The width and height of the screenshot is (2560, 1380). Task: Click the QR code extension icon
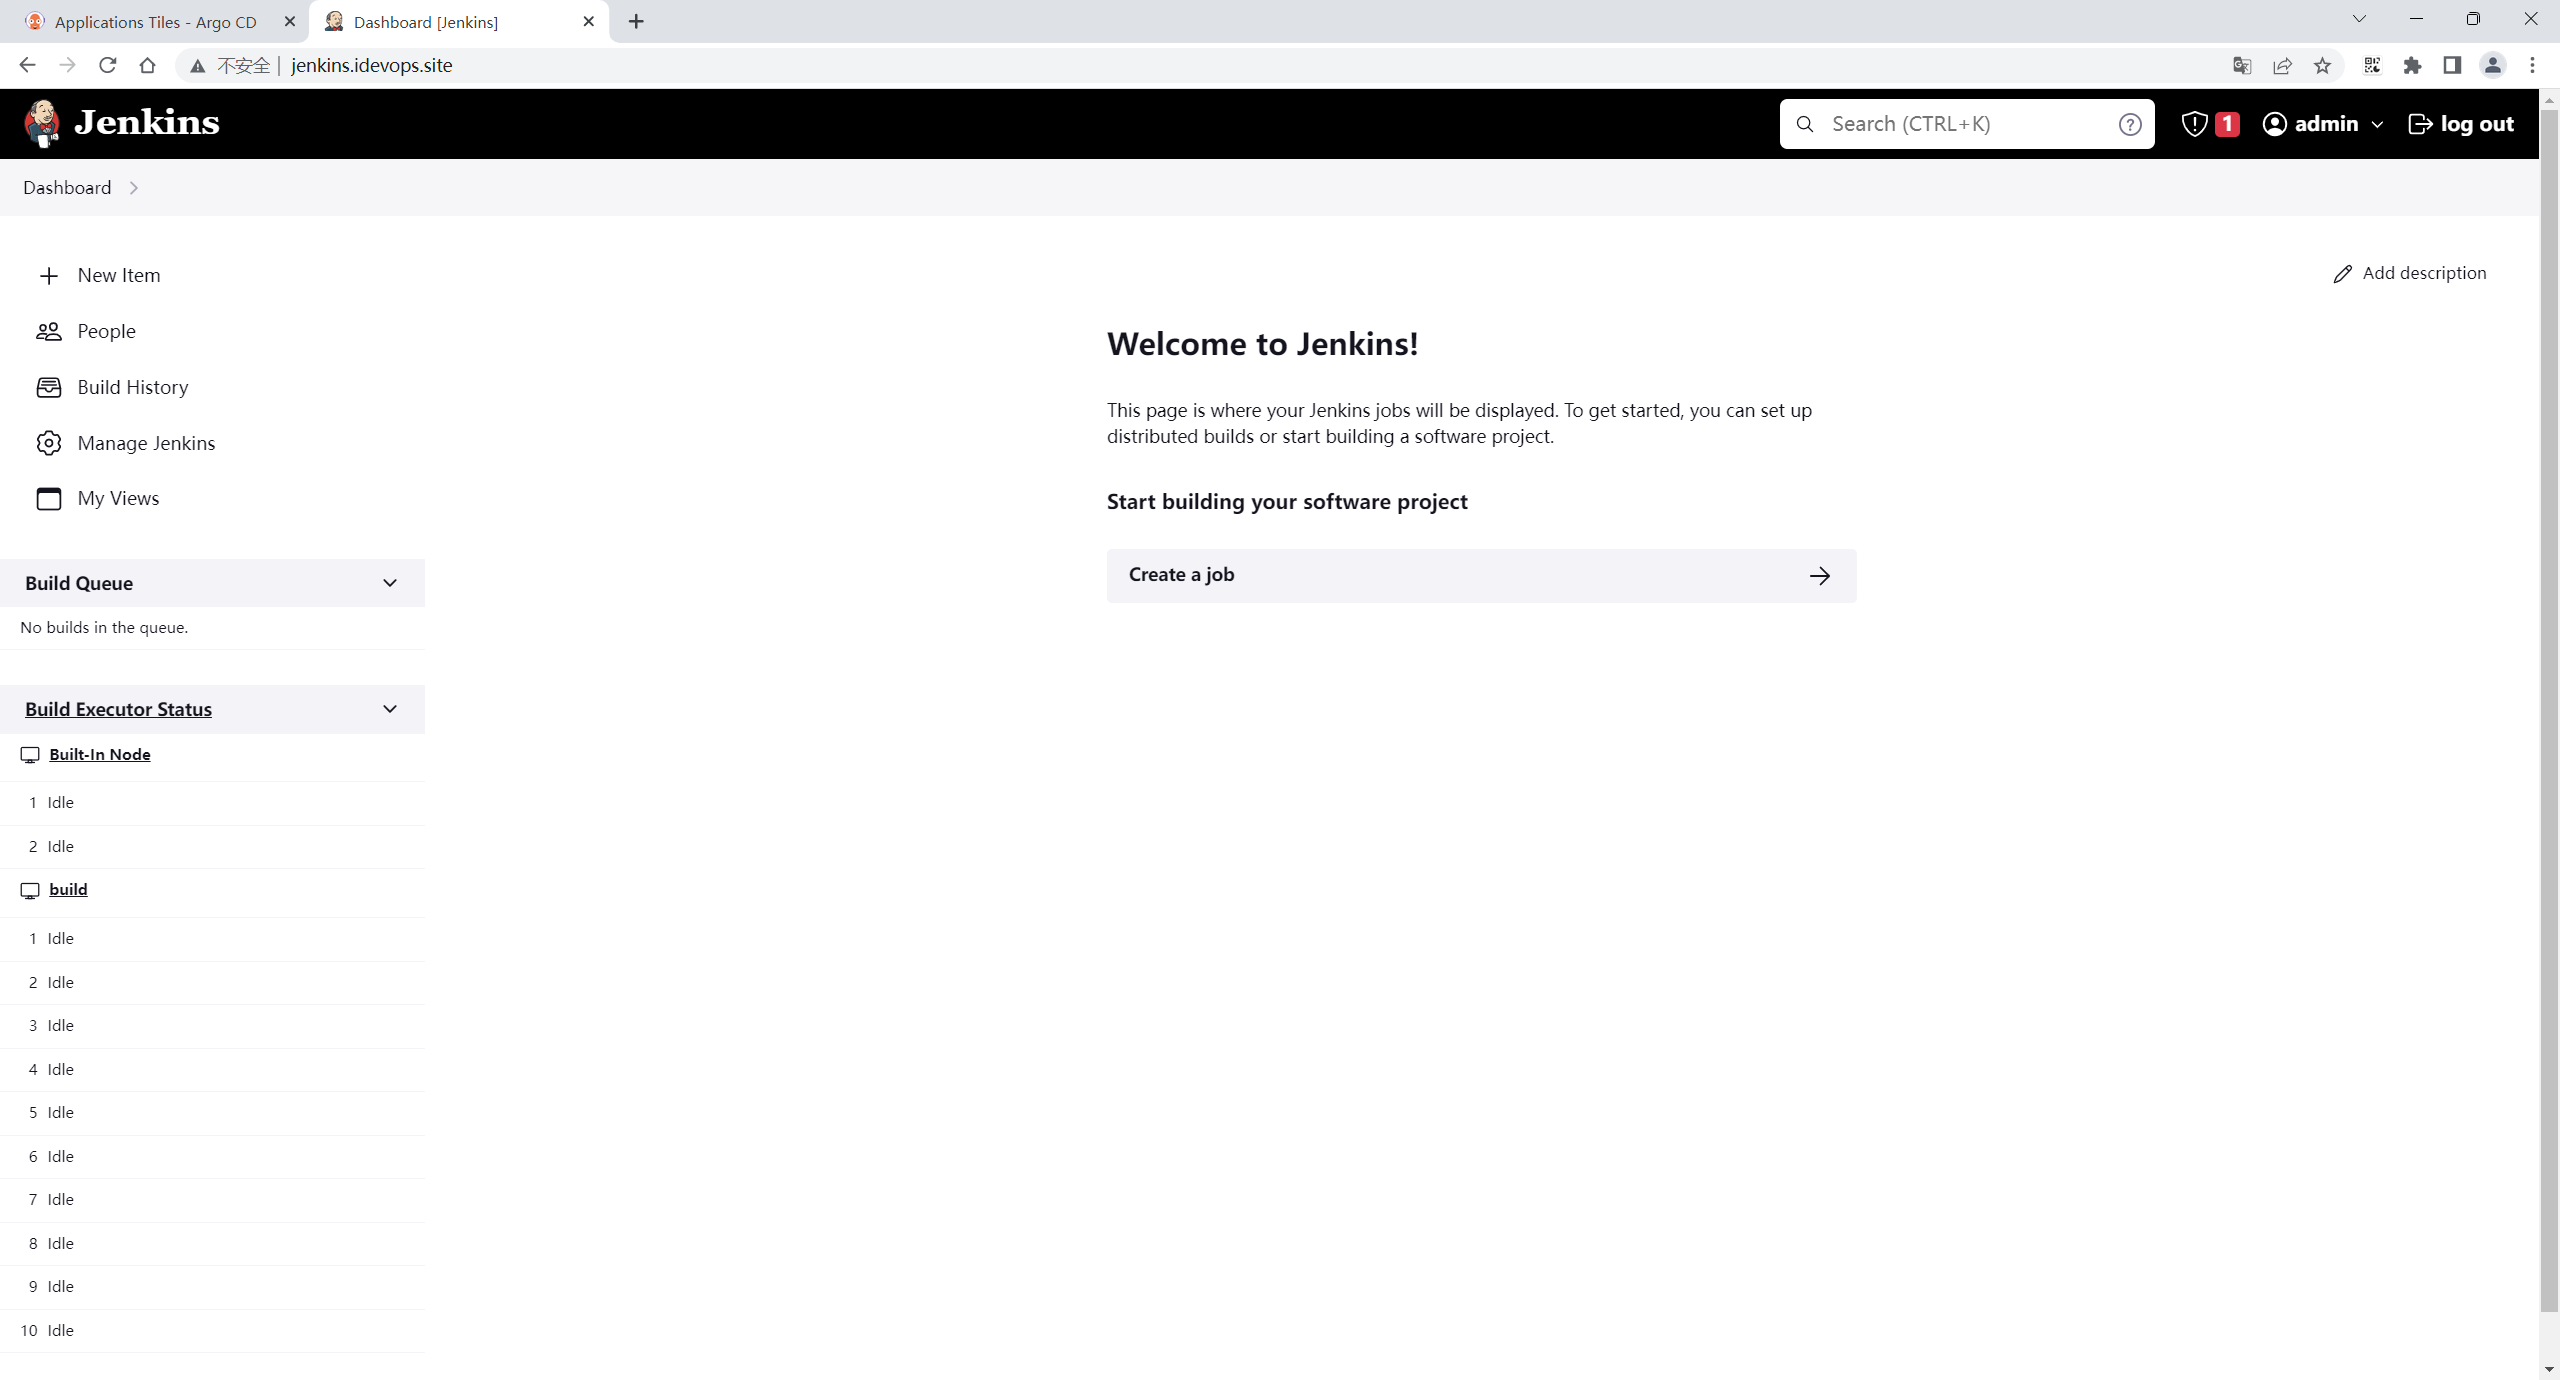(2372, 65)
